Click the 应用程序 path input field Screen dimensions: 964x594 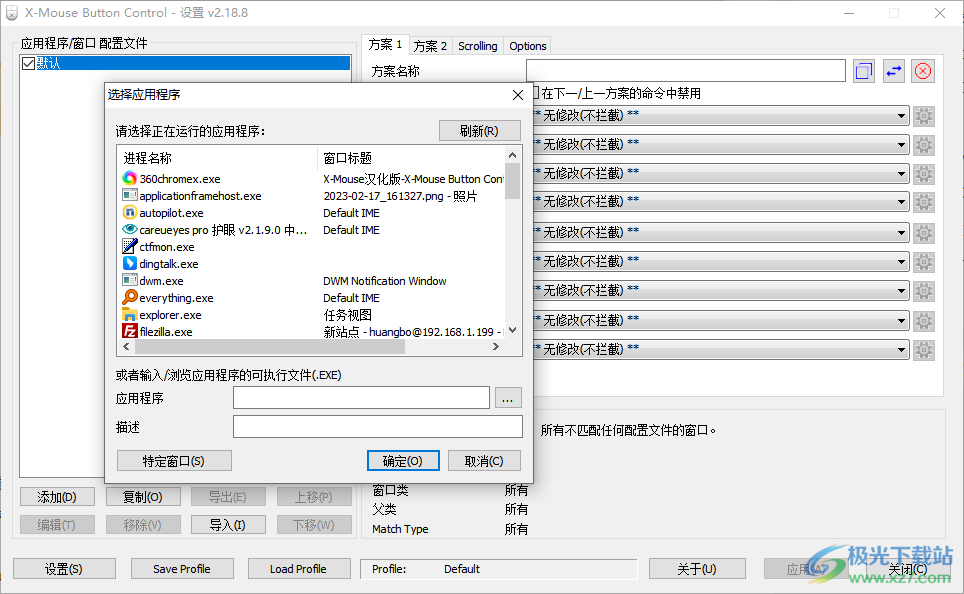point(362,398)
